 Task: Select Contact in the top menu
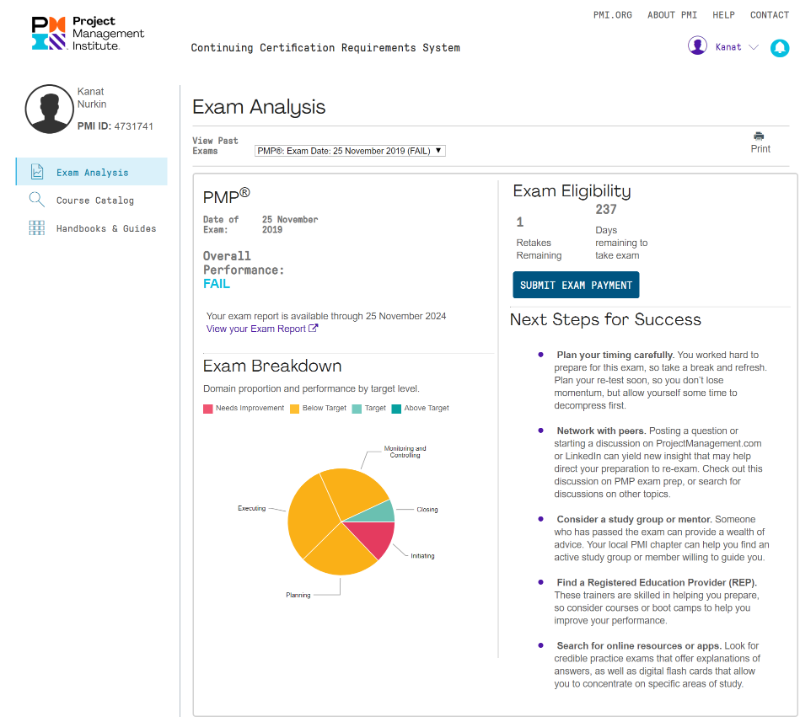769,15
